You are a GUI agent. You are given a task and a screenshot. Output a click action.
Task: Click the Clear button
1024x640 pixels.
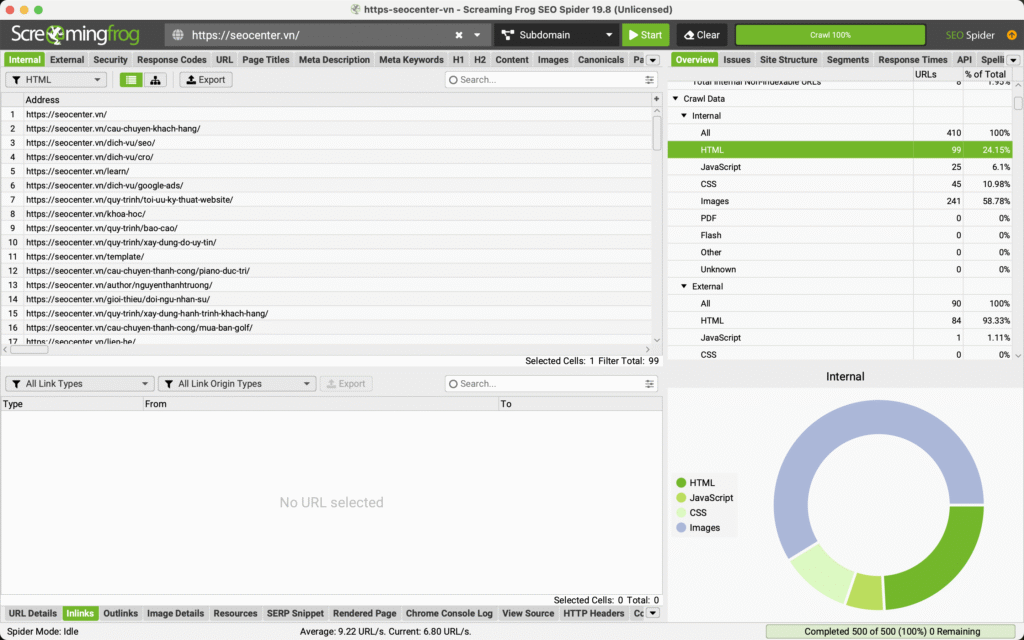[701, 35]
